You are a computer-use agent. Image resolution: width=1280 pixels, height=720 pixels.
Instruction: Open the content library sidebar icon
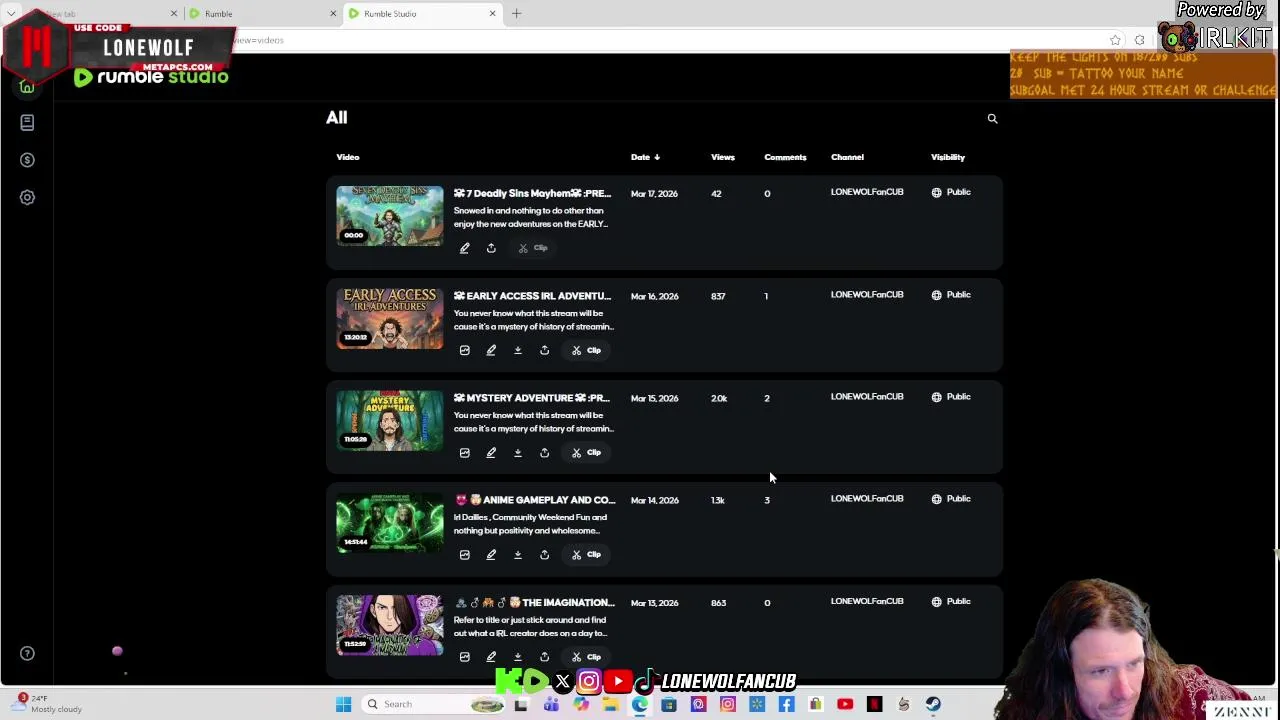27,122
